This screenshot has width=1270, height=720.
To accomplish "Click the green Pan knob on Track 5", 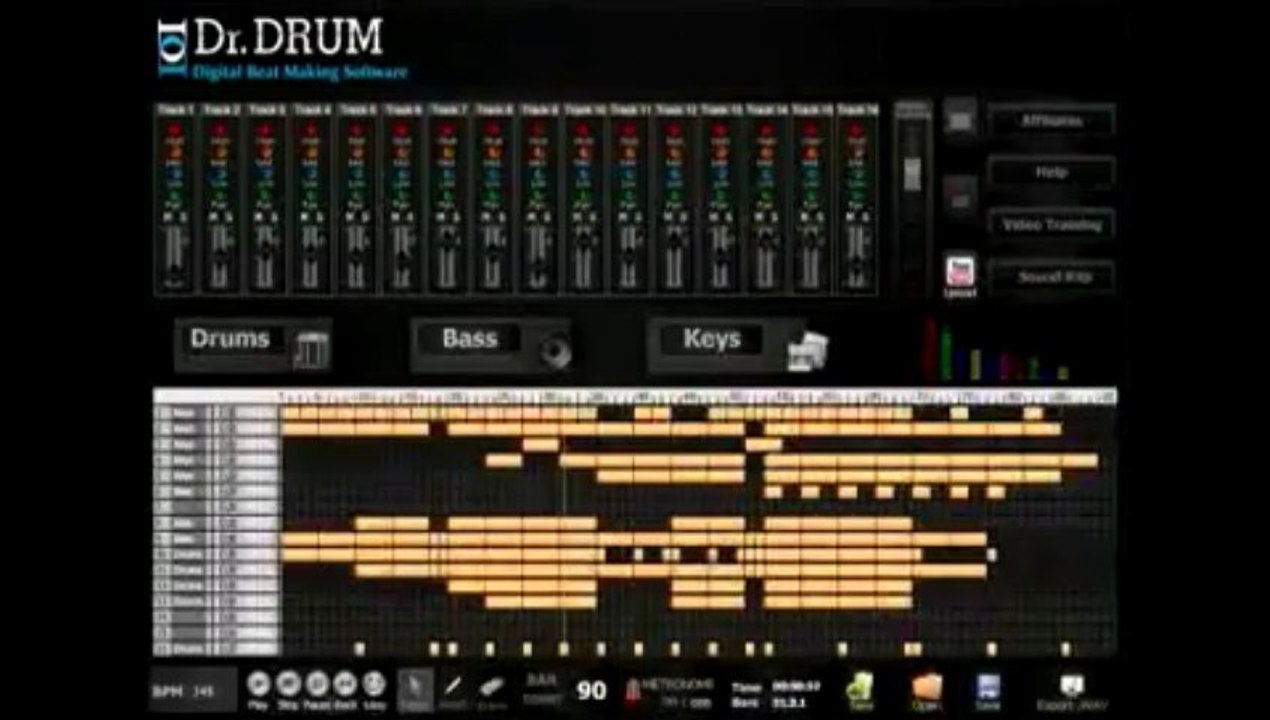I will point(357,193).
